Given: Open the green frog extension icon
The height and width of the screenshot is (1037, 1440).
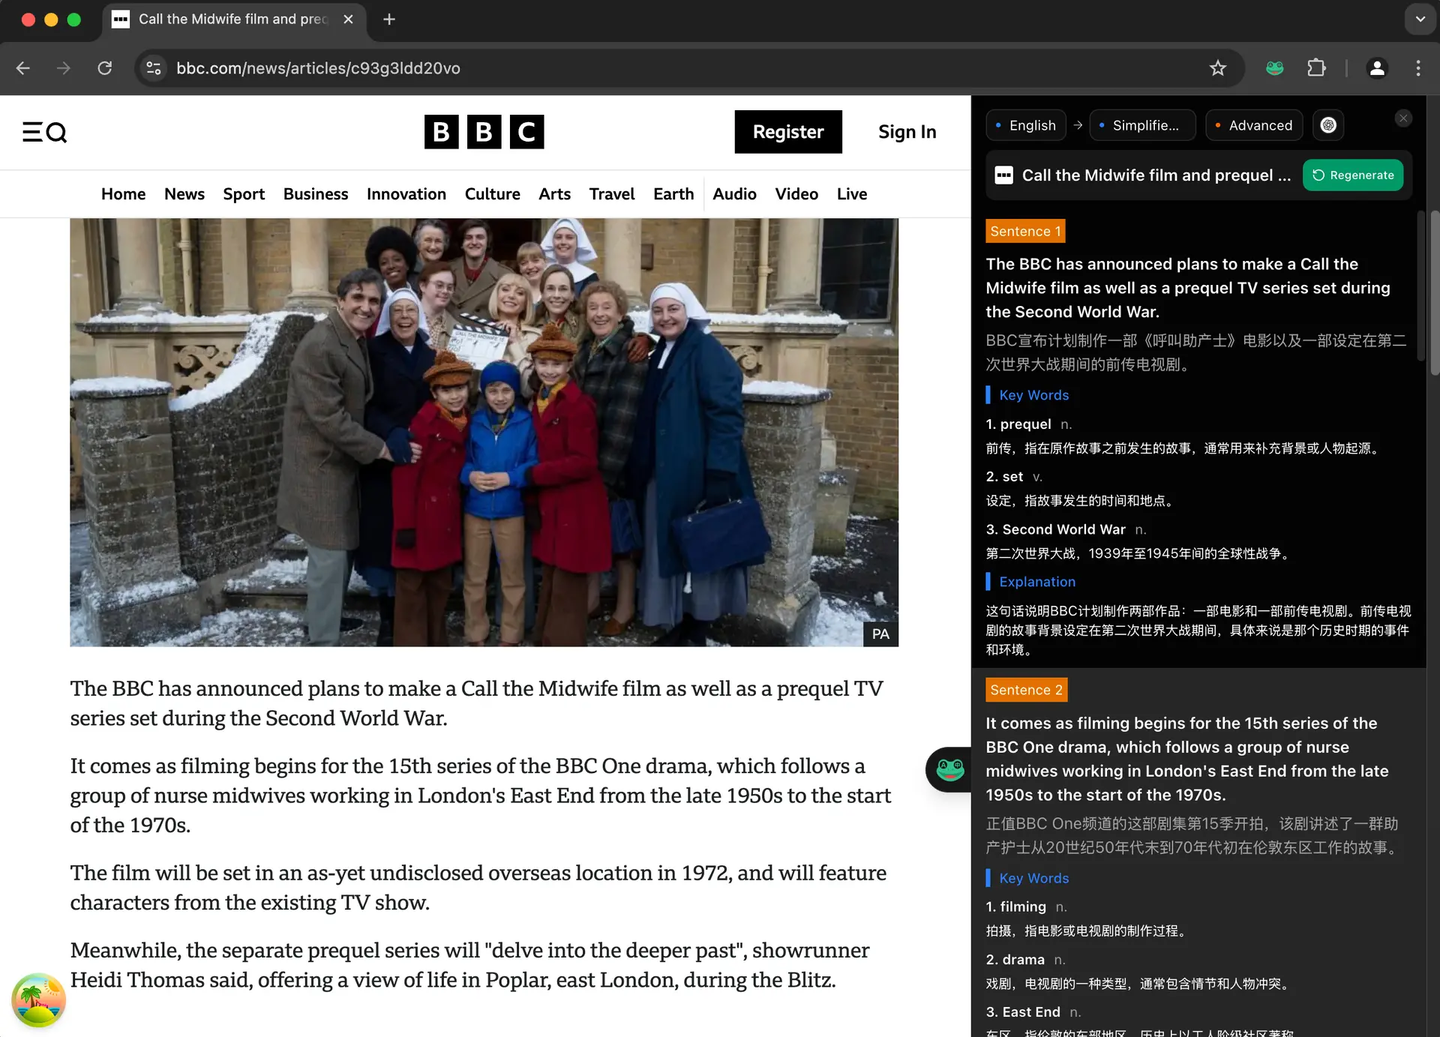Looking at the screenshot, I should pos(1274,68).
